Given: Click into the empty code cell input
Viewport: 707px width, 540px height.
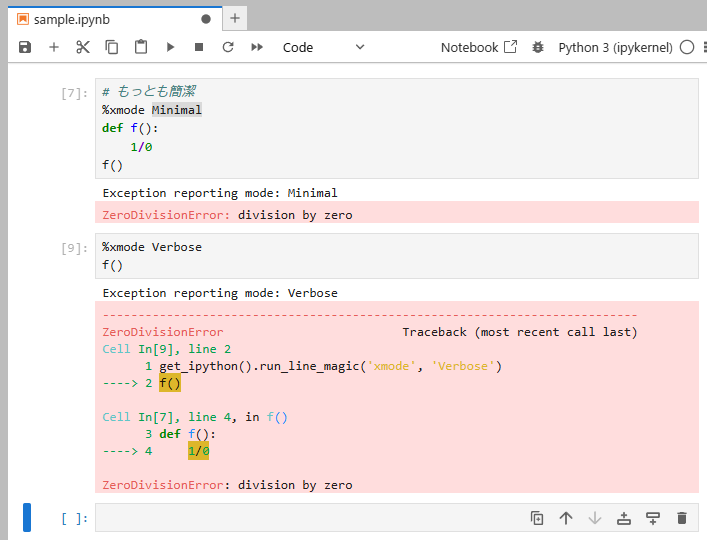Looking at the screenshot, I should (310, 518).
